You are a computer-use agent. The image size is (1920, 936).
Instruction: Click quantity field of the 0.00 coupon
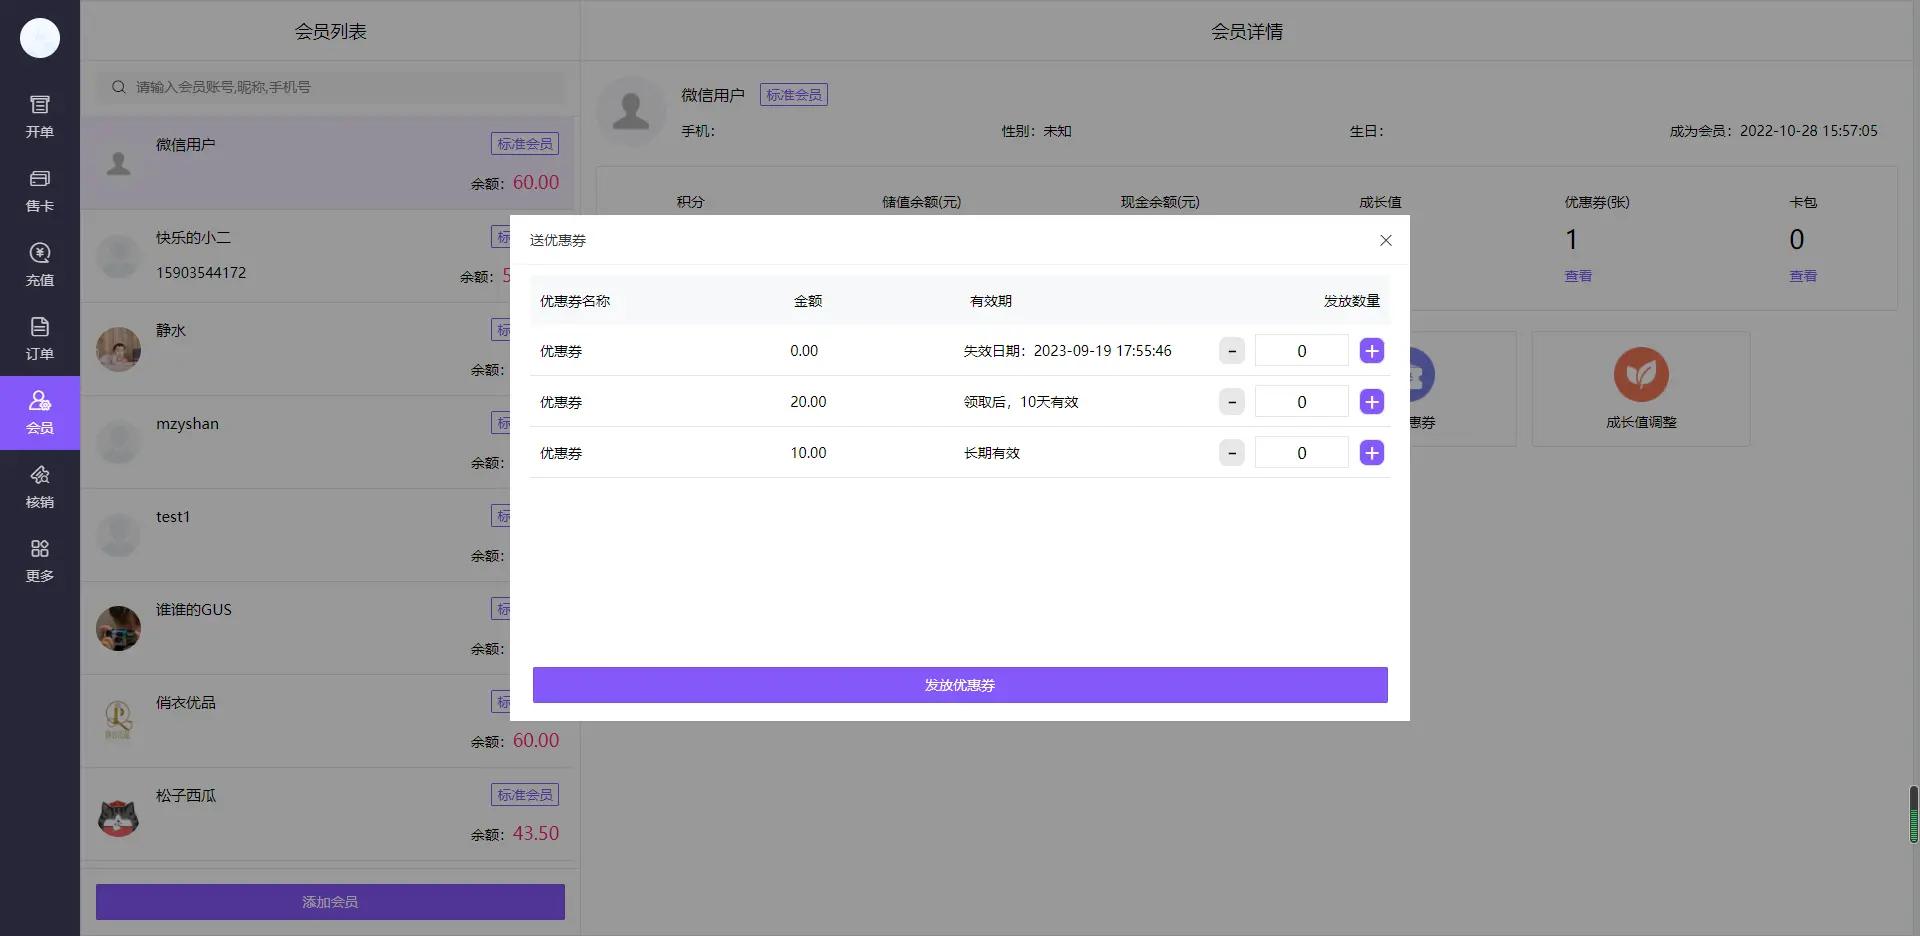click(1301, 351)
